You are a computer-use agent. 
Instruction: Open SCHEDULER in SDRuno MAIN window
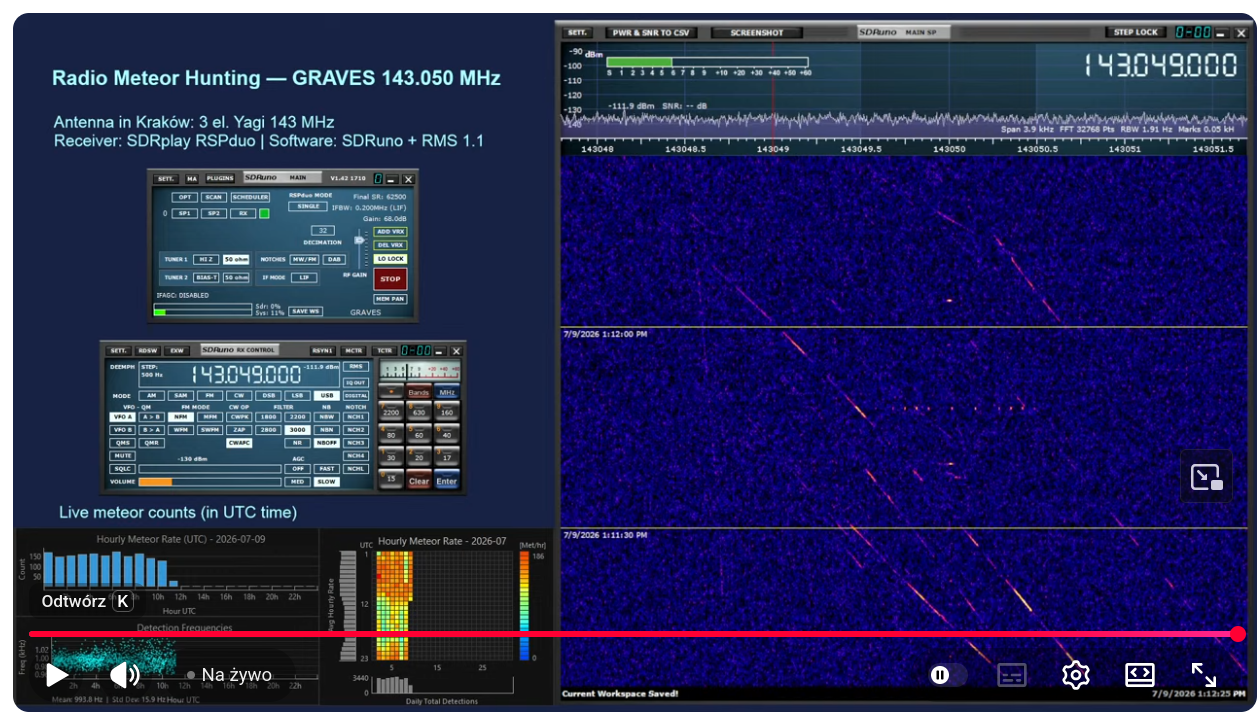[250, 197]
